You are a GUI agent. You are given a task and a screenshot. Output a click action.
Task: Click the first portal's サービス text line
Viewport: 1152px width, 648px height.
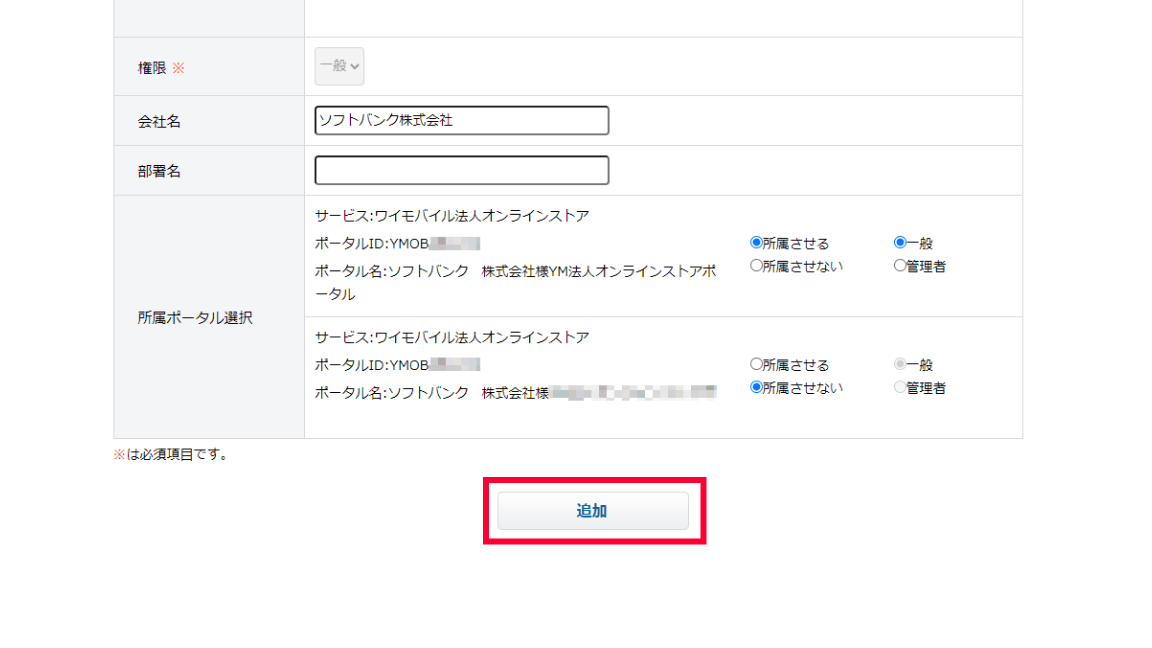[452, 215]
